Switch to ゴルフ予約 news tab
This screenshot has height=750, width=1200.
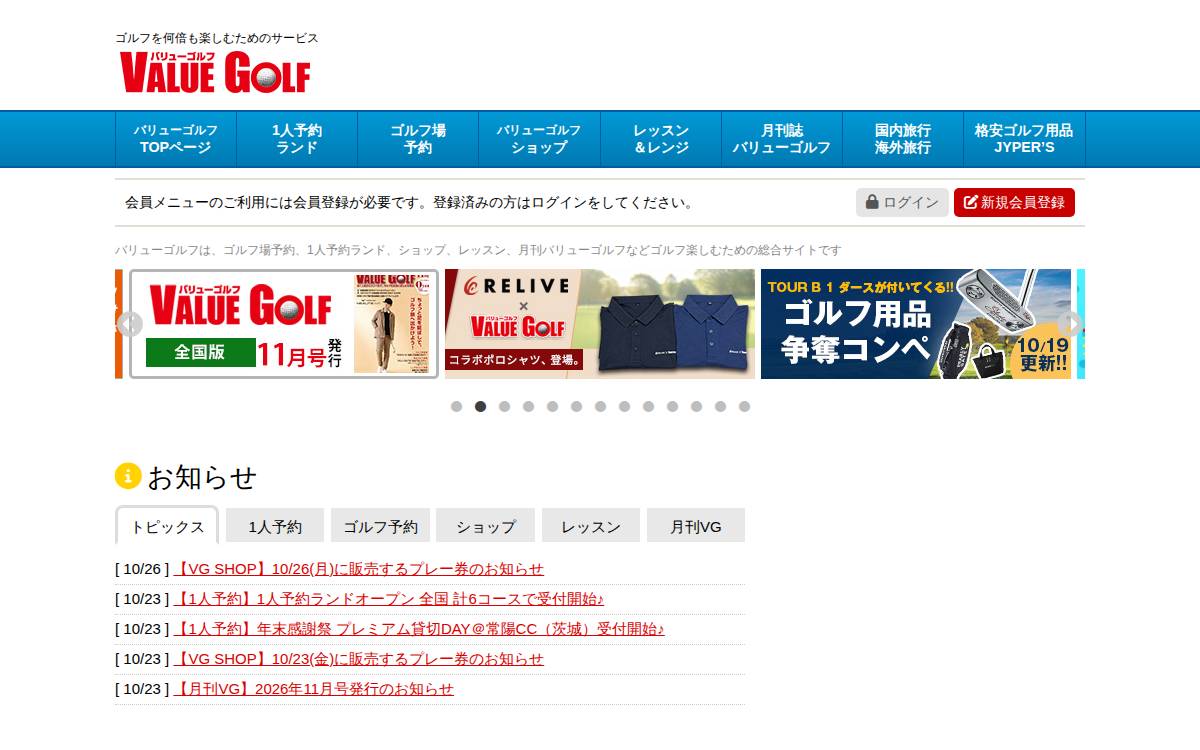380,526
